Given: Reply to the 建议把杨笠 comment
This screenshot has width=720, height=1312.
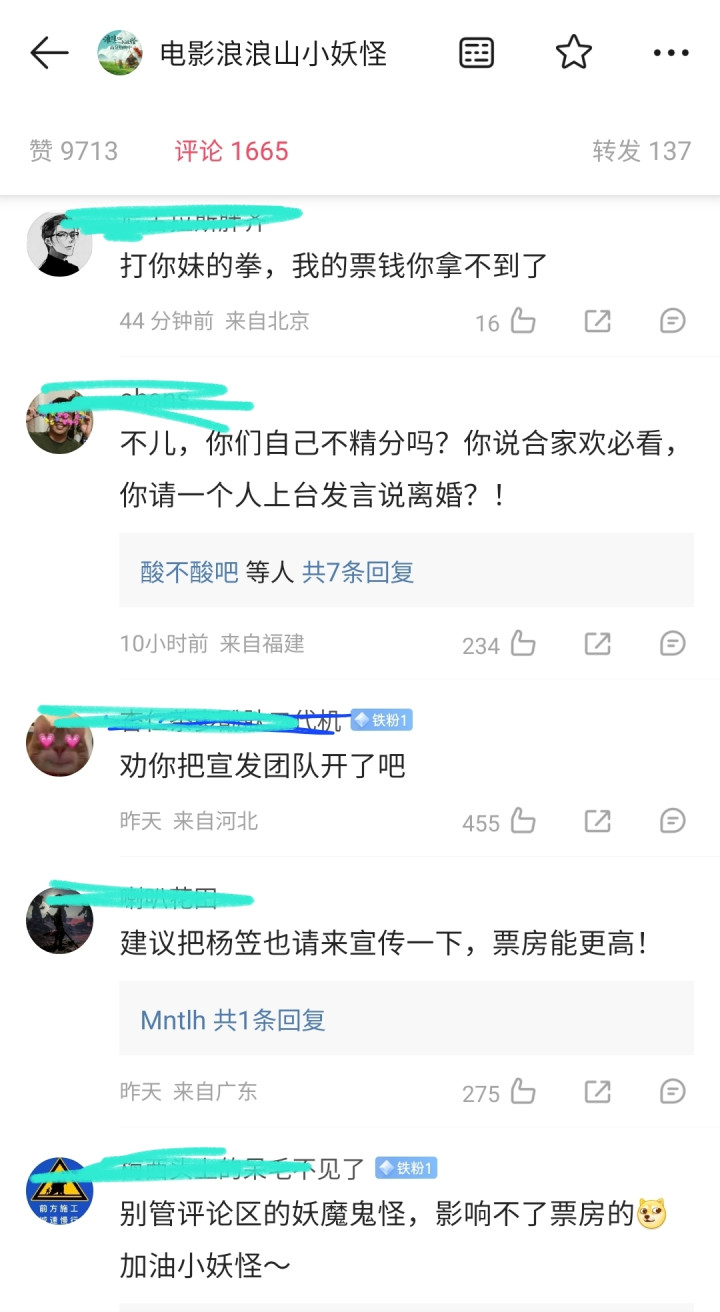Looking at the screenshot, I should pyautogui.click(x=673, y=1092).
